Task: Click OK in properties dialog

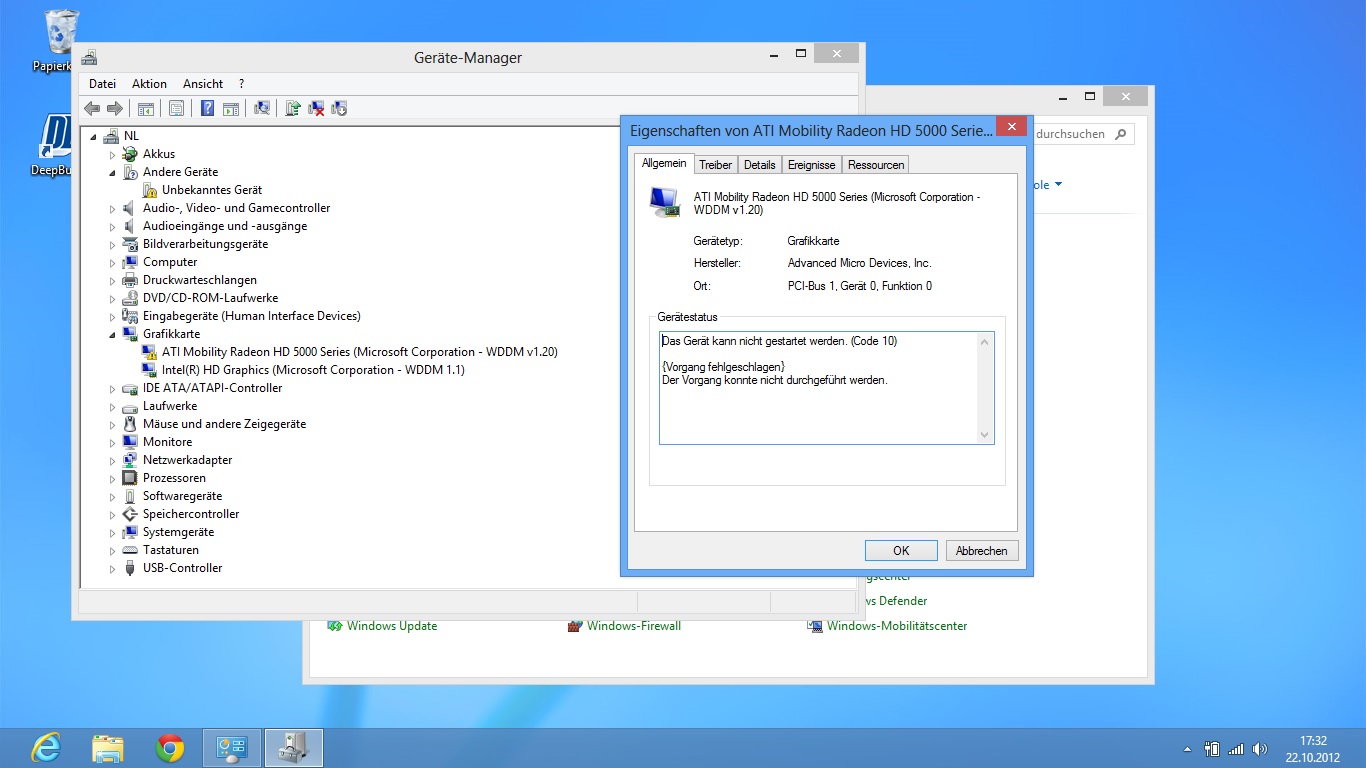Action: [x=901, y=550]
